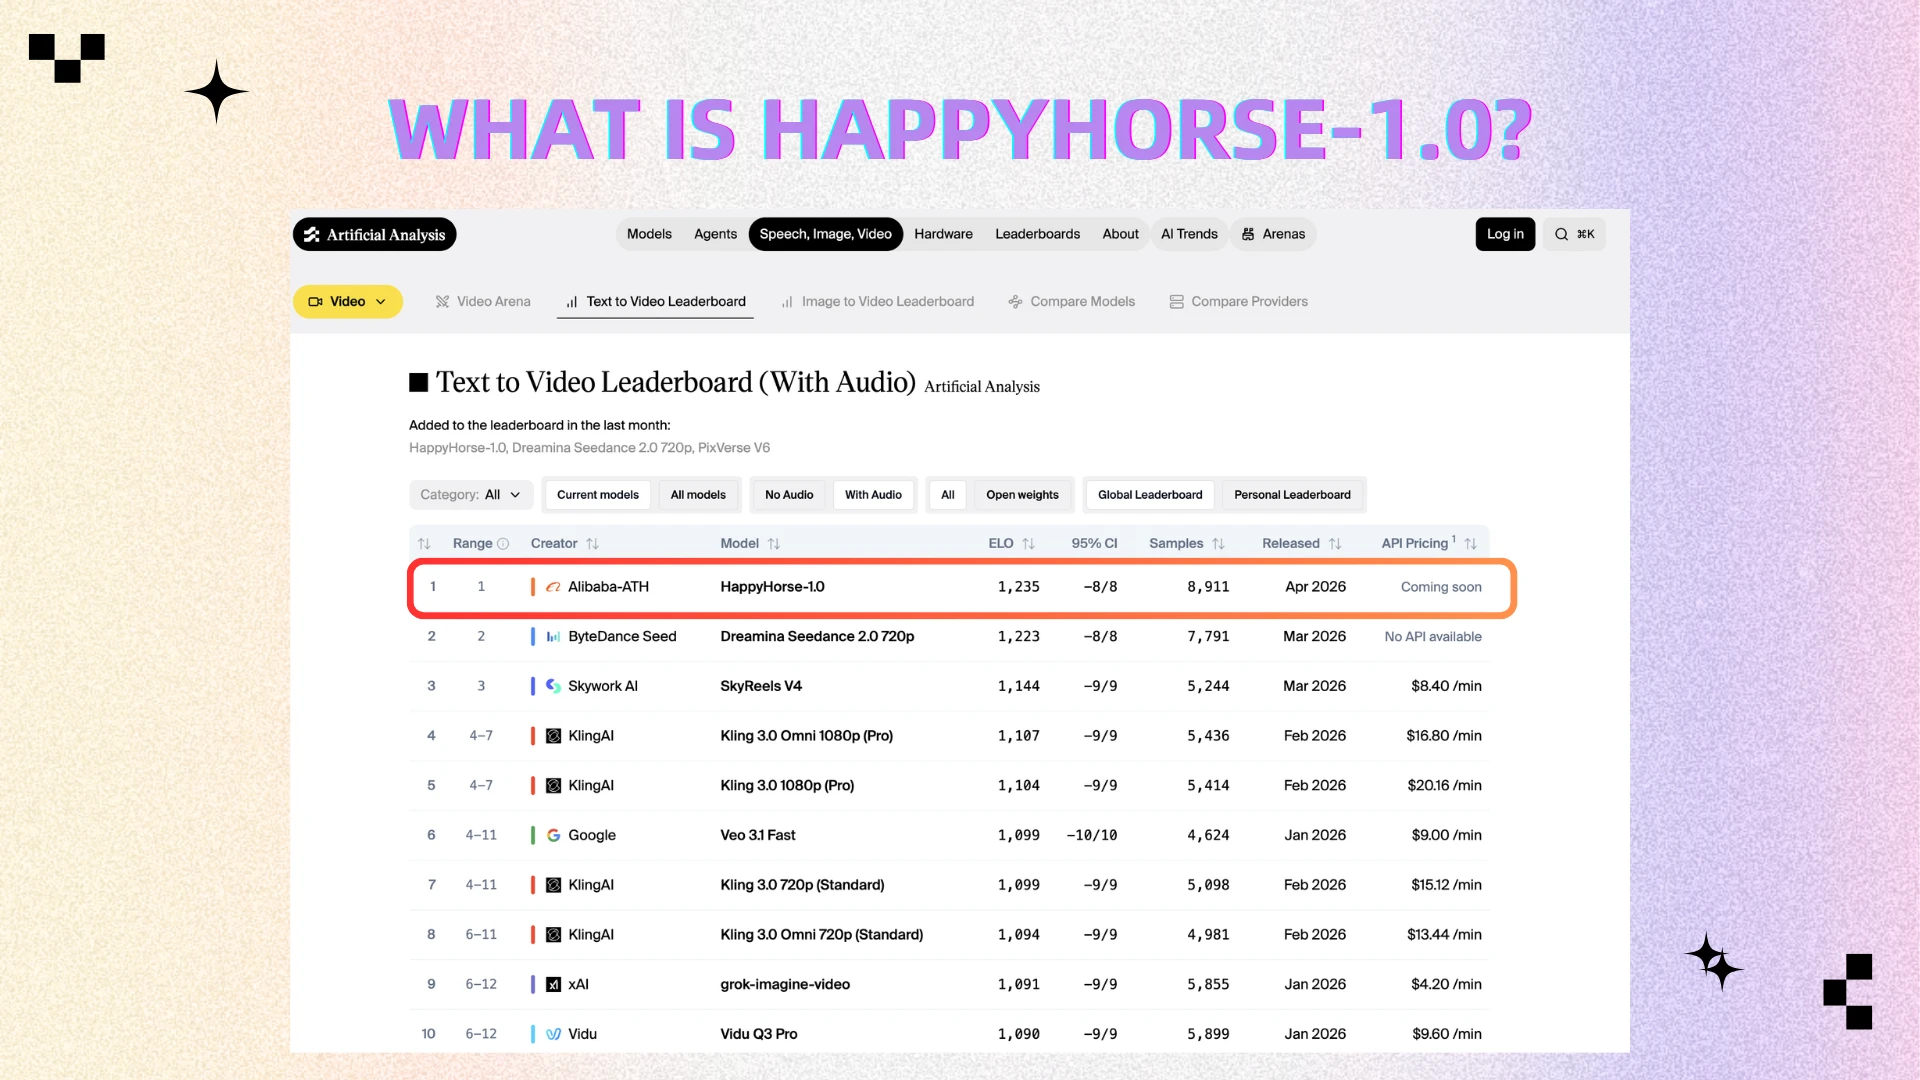The width and height of the screenshot is (1920, 1080).
Task: Click the orange color bar beside Alibaba-ATH
Action: point(532,587)
